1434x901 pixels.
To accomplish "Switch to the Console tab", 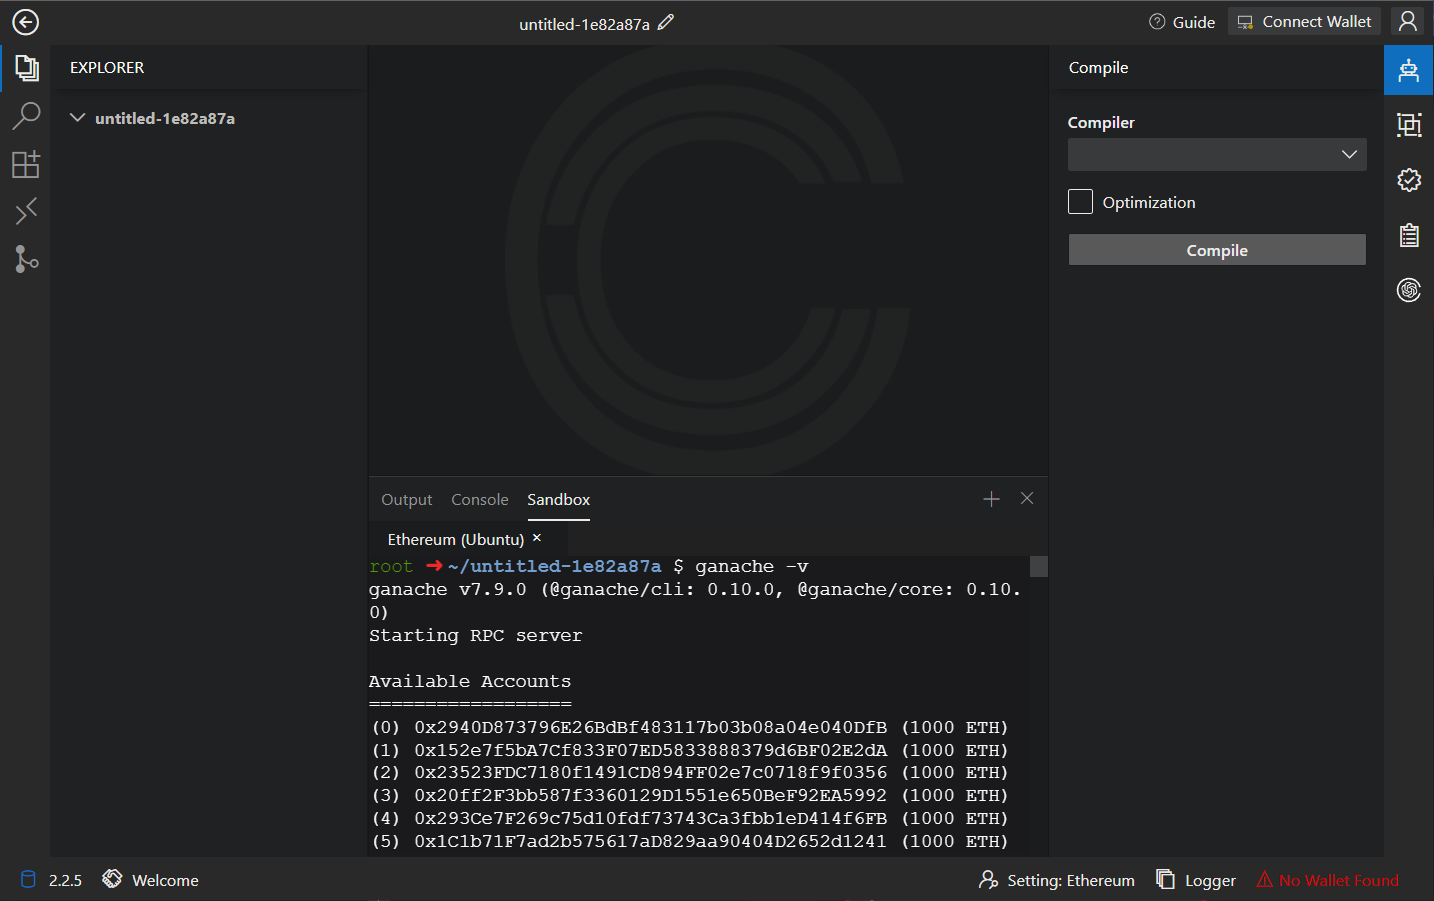I will (x=479, y=500).
